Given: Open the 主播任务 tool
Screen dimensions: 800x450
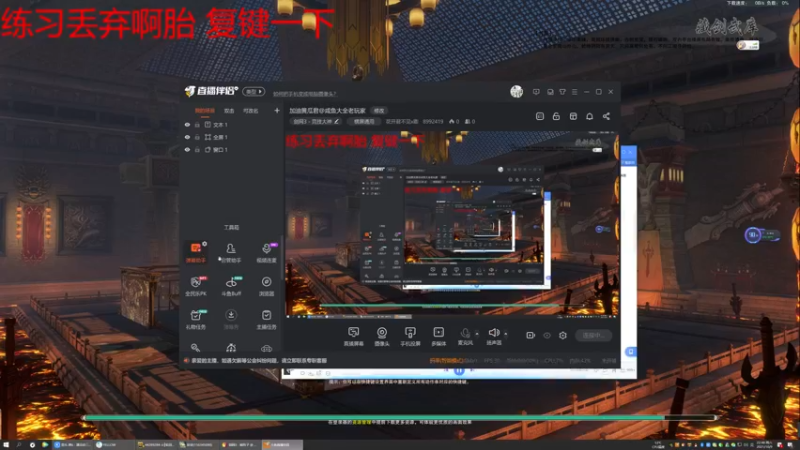Looking at the screenshot, I should 266,319.
